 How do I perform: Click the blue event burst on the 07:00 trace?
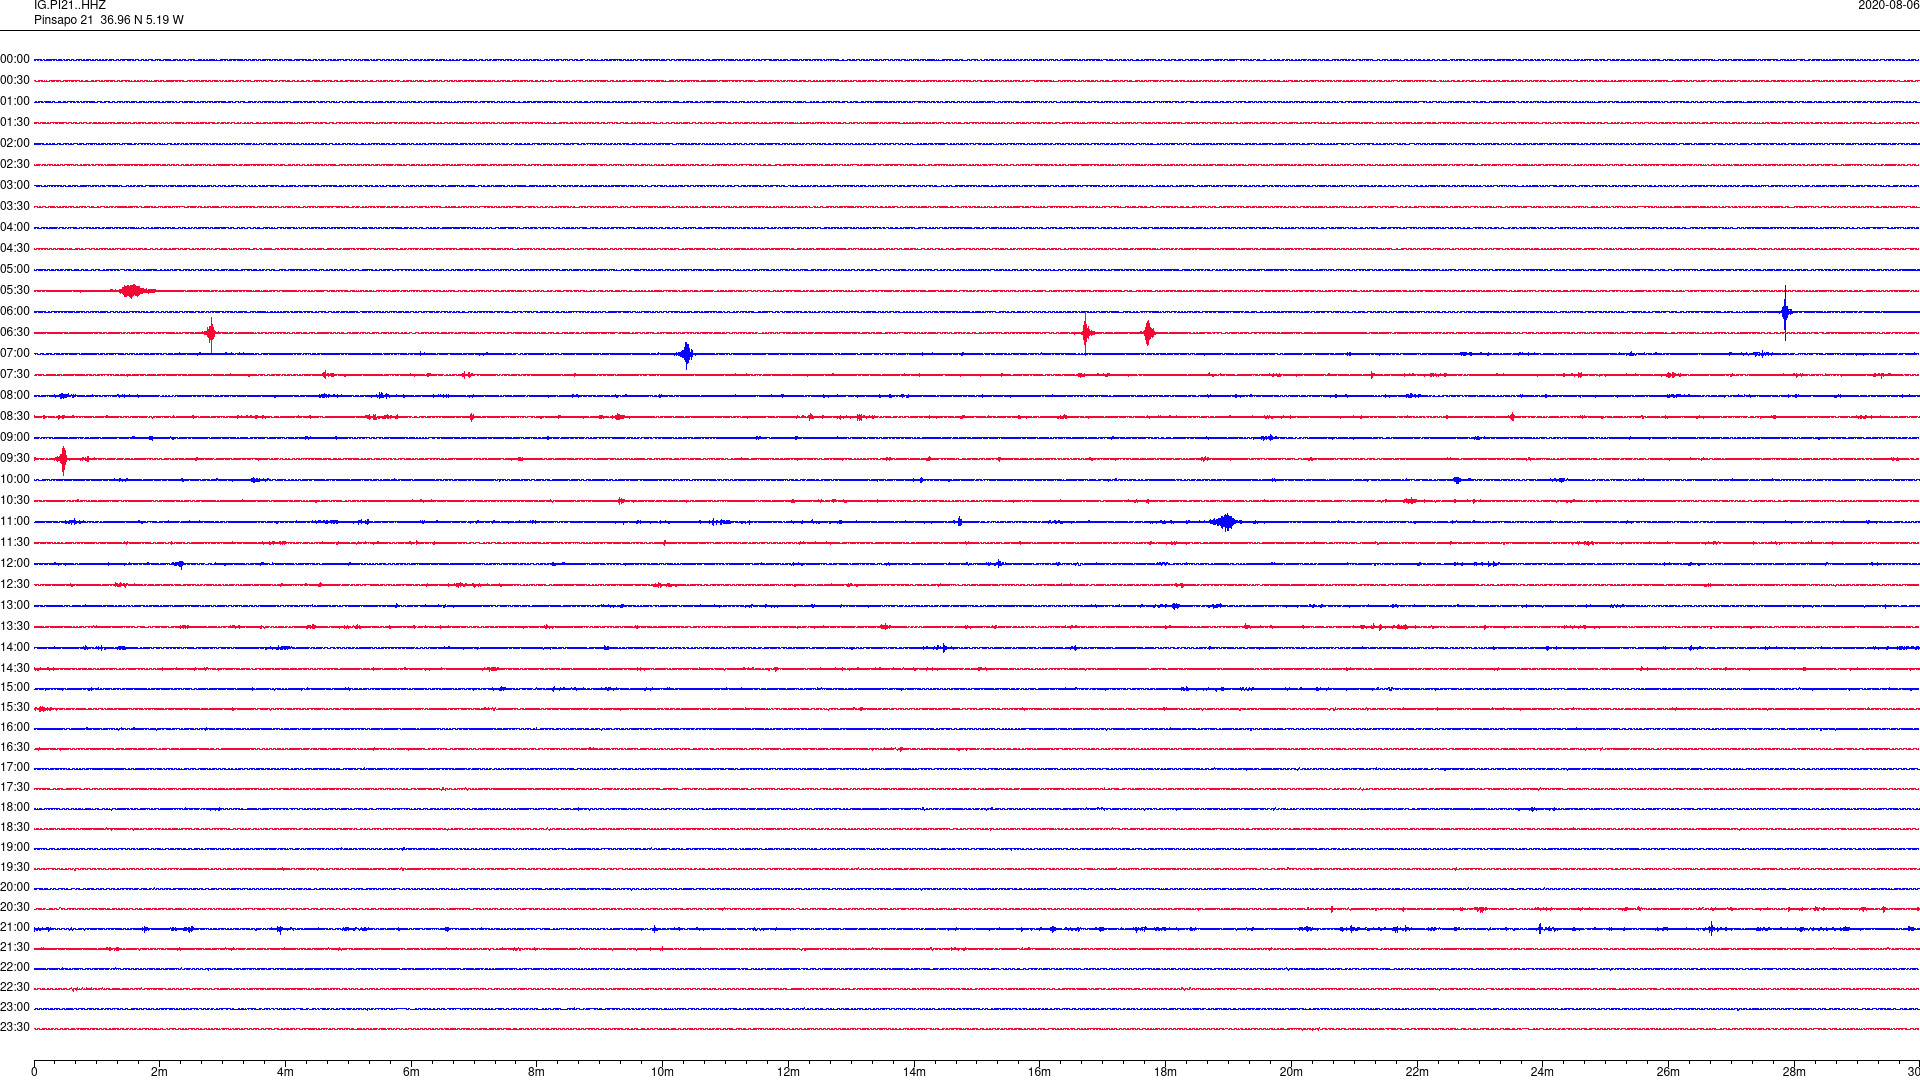click(x=686, y=354)
